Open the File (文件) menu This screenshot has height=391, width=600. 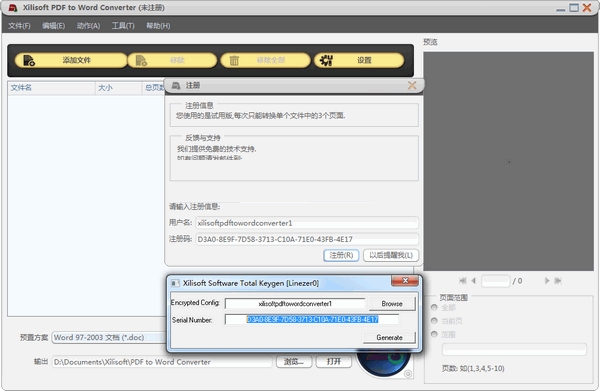click(19, 26)
